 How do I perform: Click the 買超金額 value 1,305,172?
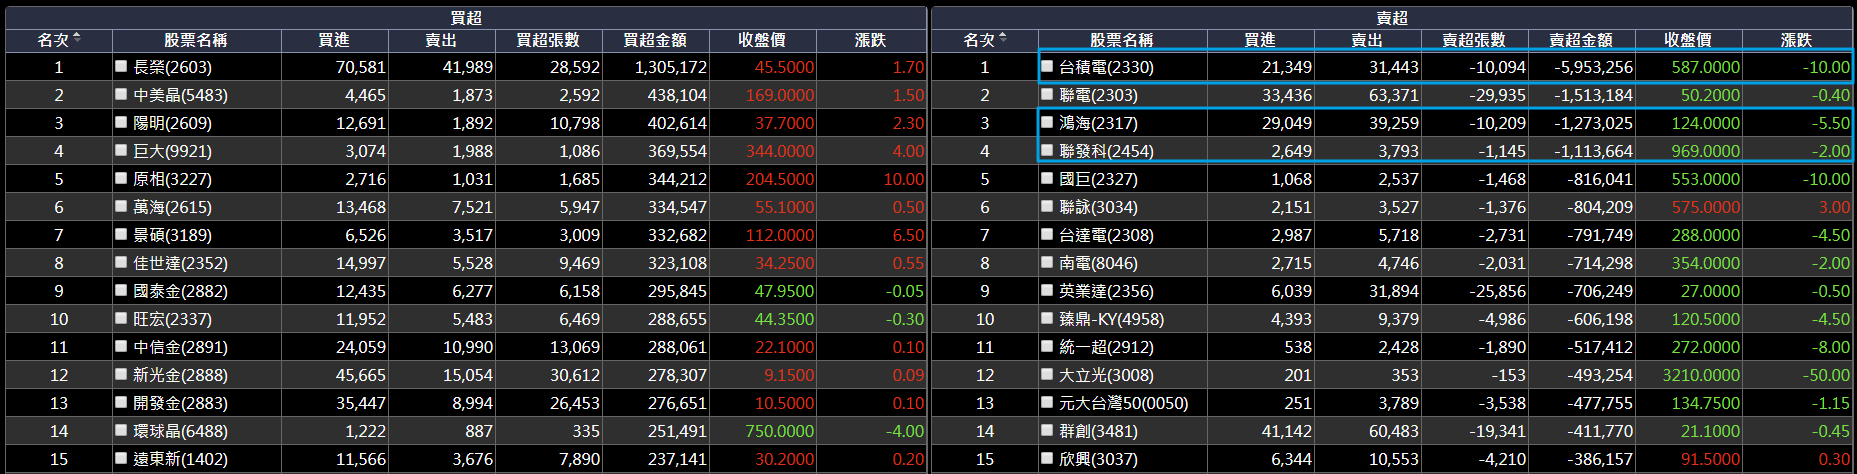click(x=670, y=67)
